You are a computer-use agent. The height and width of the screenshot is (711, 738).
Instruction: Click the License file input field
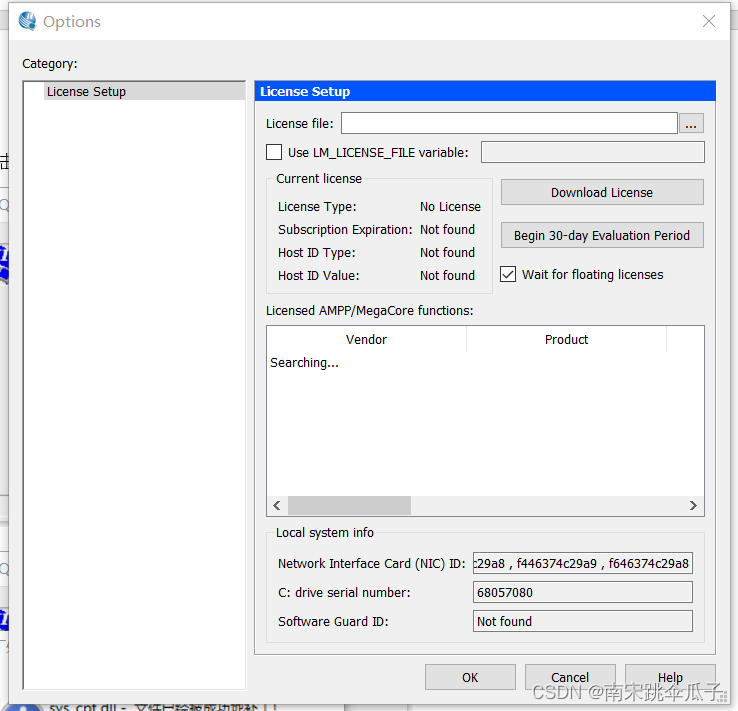pos(509,123)
